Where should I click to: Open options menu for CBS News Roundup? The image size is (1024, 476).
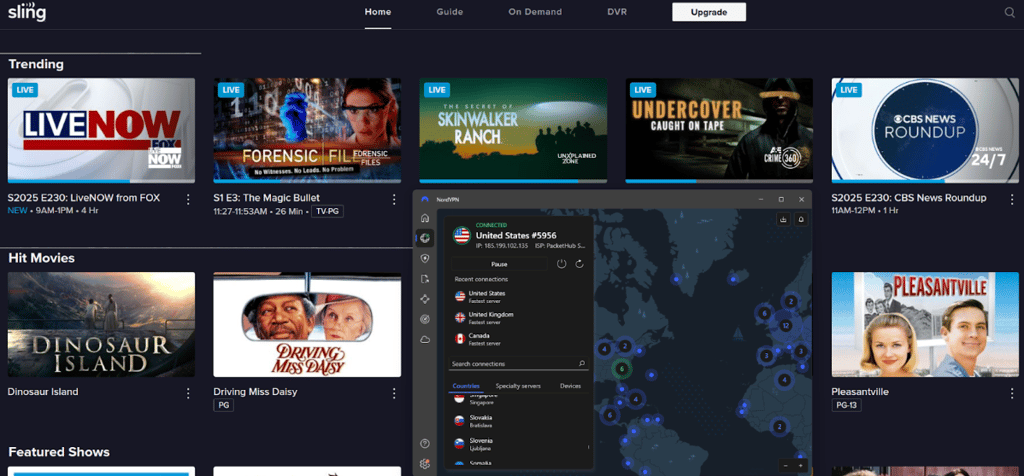click(1012, 199)
